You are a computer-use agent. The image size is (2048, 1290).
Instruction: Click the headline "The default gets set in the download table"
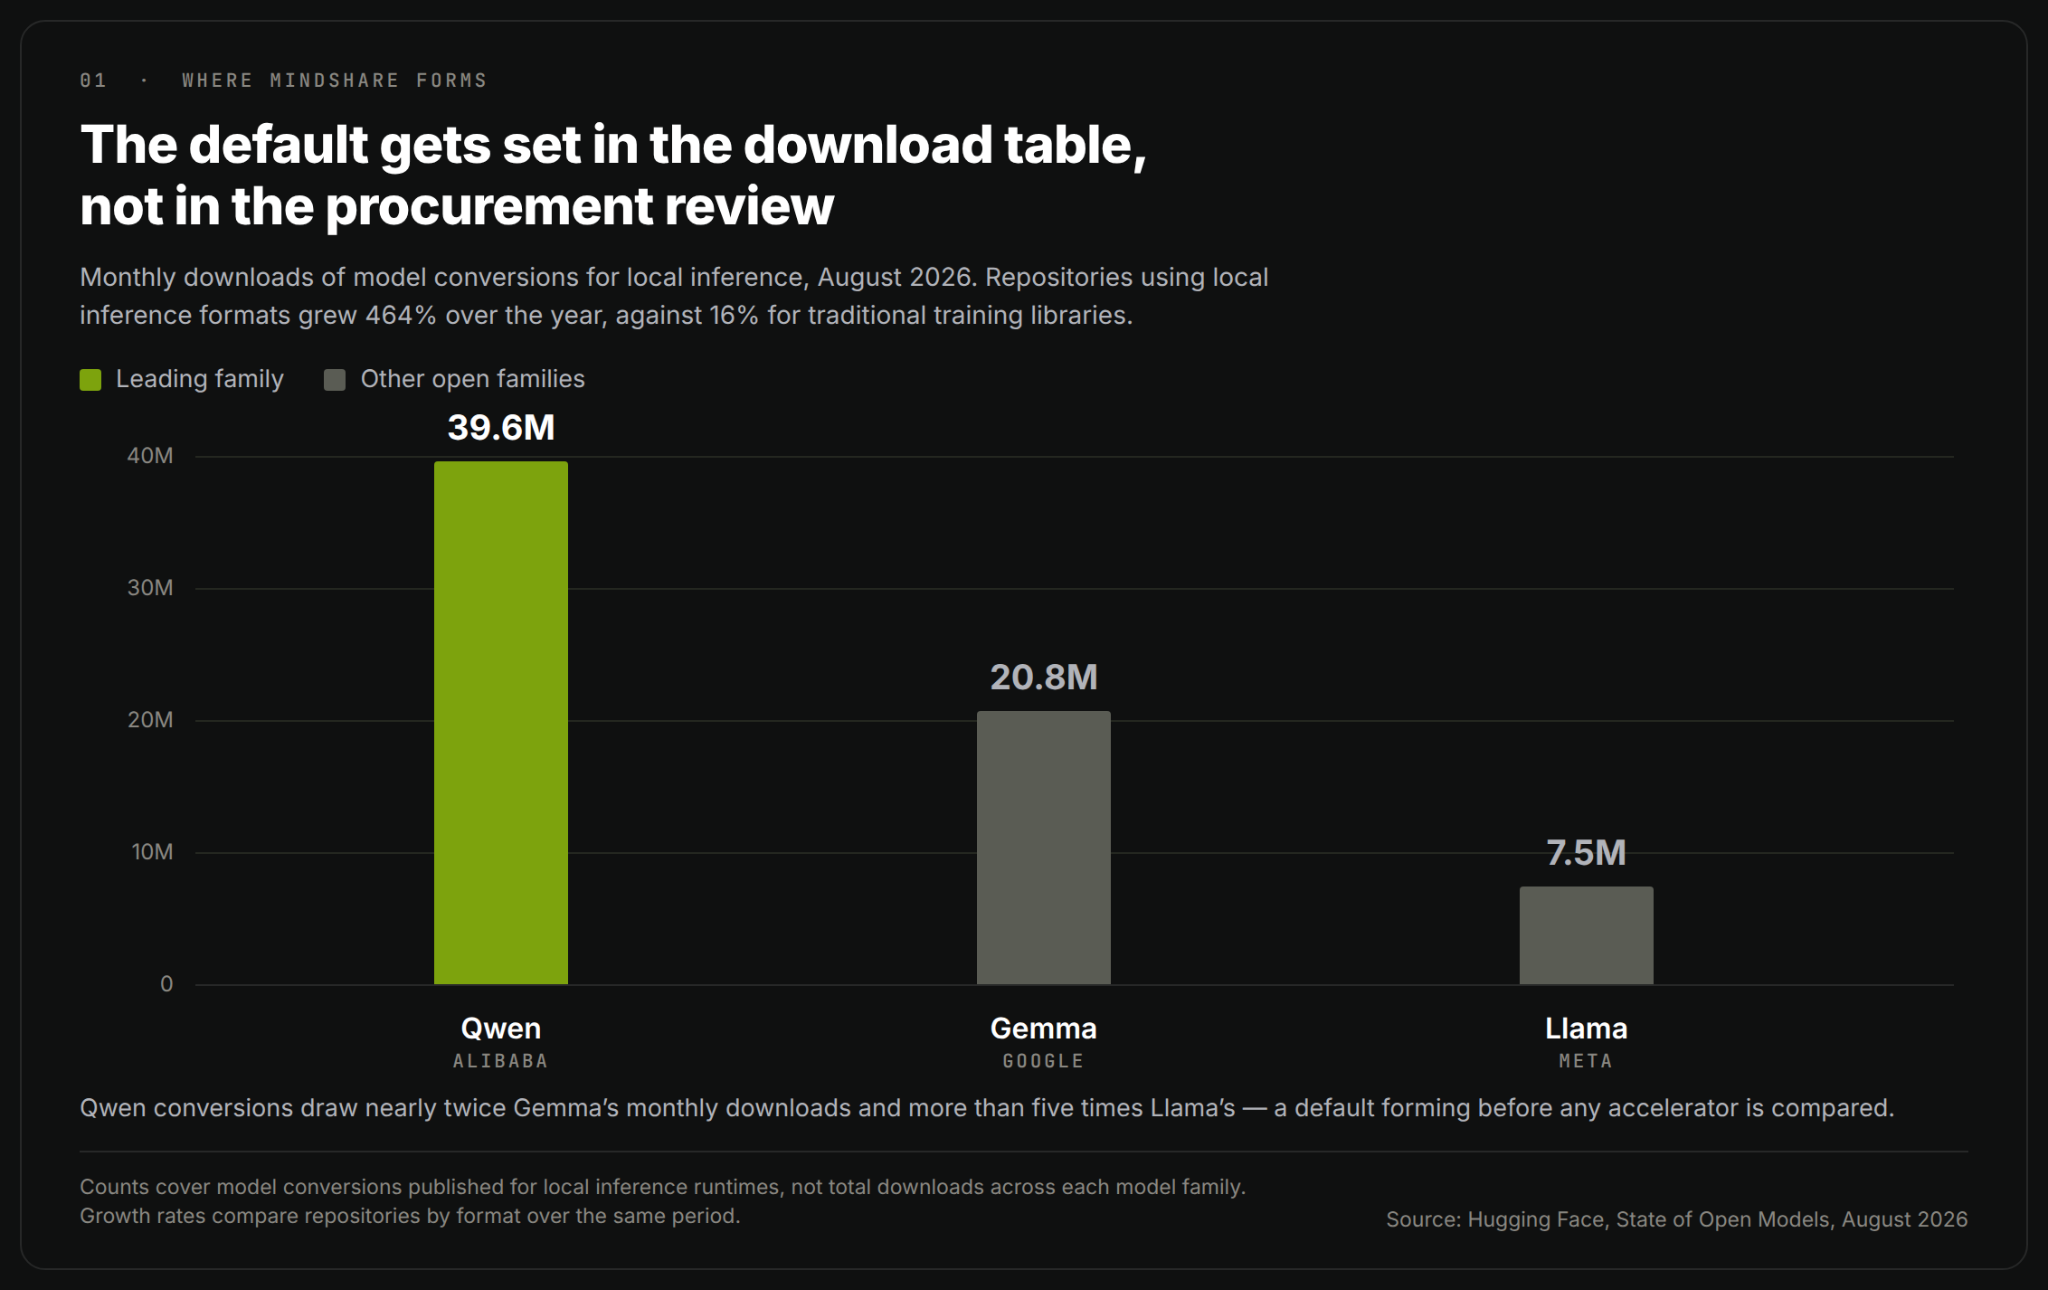(613, 175)
